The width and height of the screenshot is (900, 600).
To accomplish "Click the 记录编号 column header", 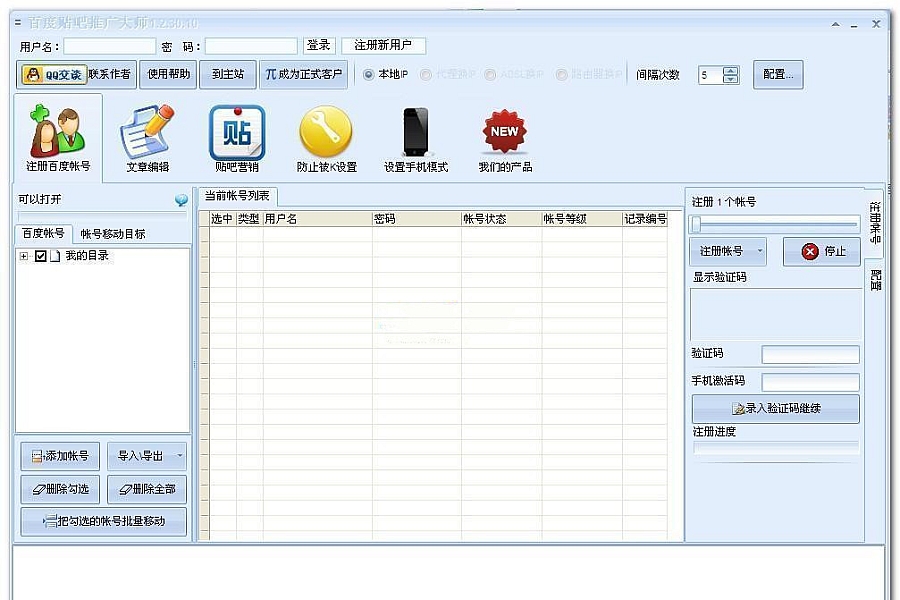I will (x=645, y=219).
